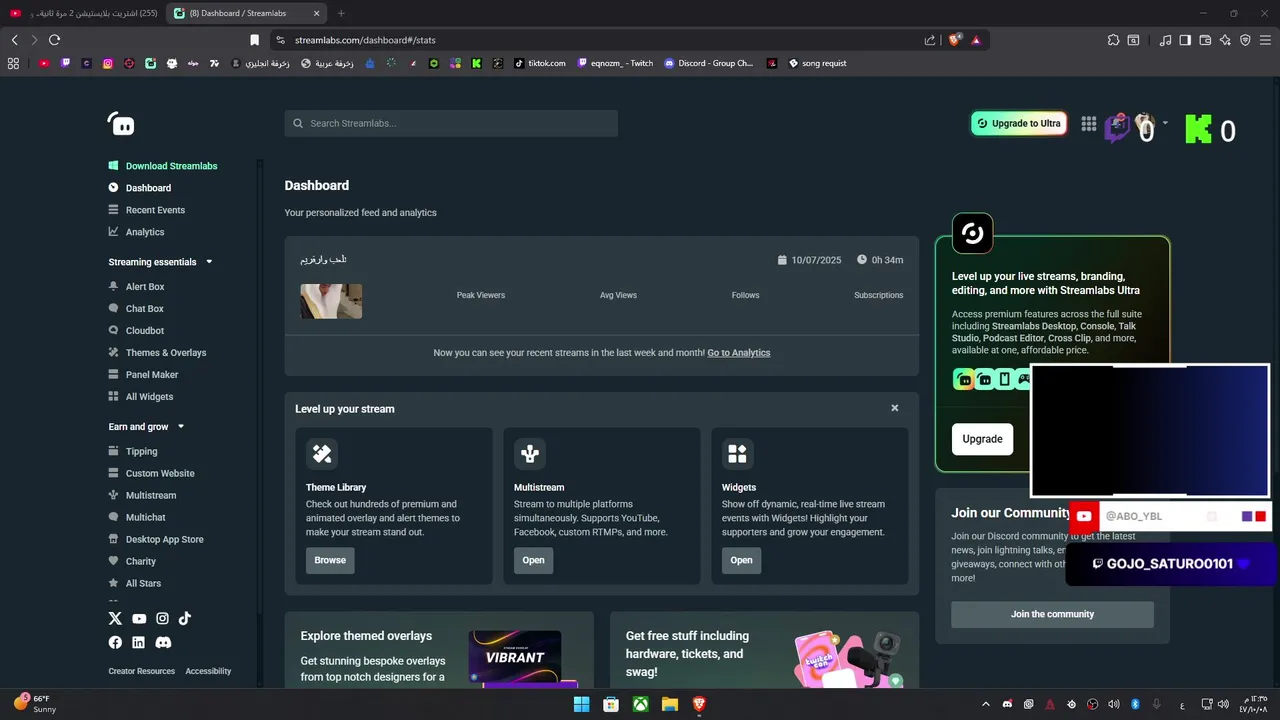Open the VIBRANT overlay theme thumbnail
1280x720 pixels.
tap(515, 658)
